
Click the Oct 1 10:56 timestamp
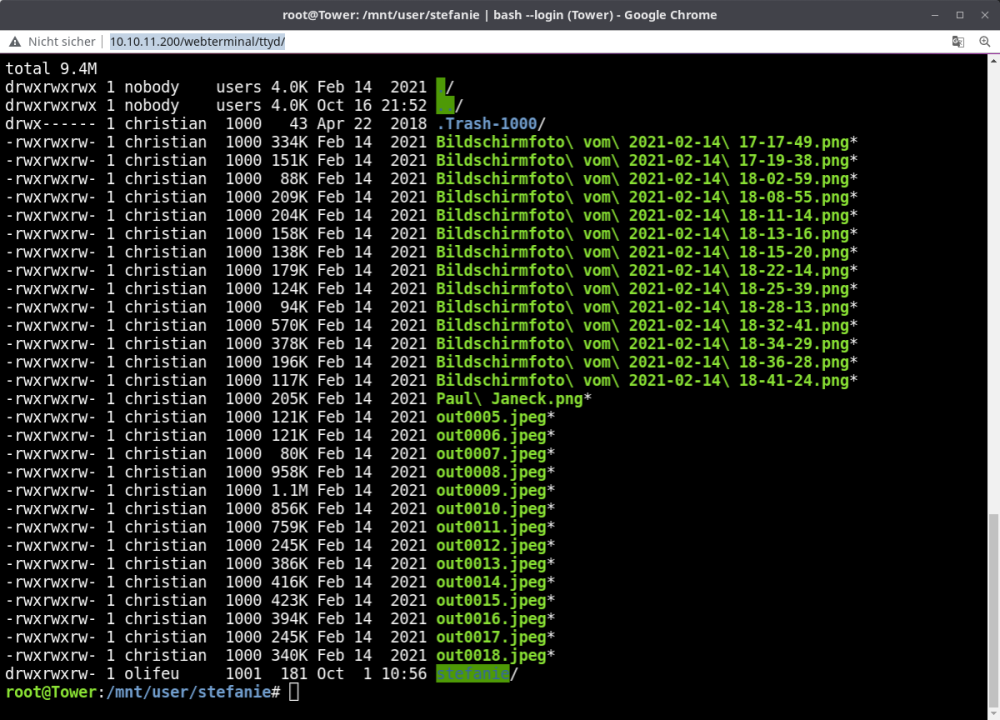372,673
